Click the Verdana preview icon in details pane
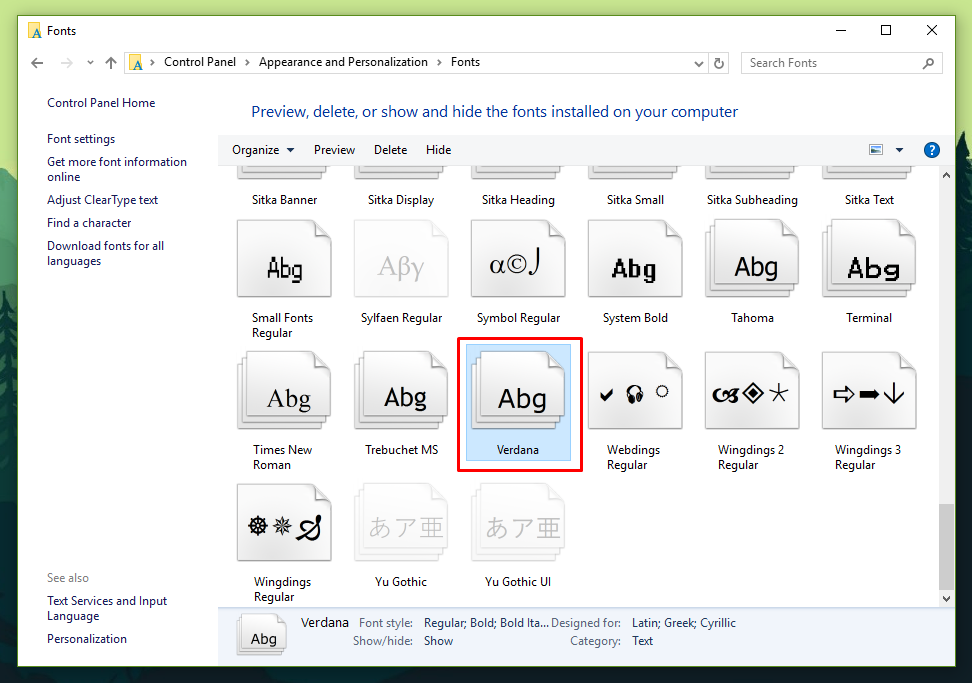The image size is (972, 683). coord(262,634)
